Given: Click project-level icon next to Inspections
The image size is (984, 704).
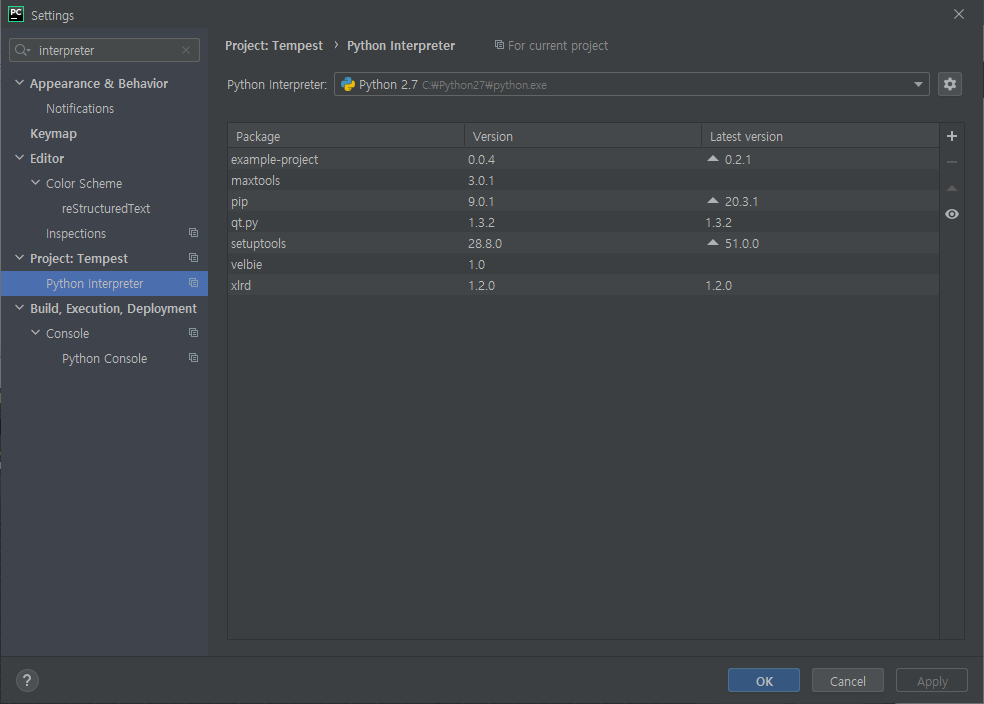Looking at the screenshot, I should coord(193,233).
